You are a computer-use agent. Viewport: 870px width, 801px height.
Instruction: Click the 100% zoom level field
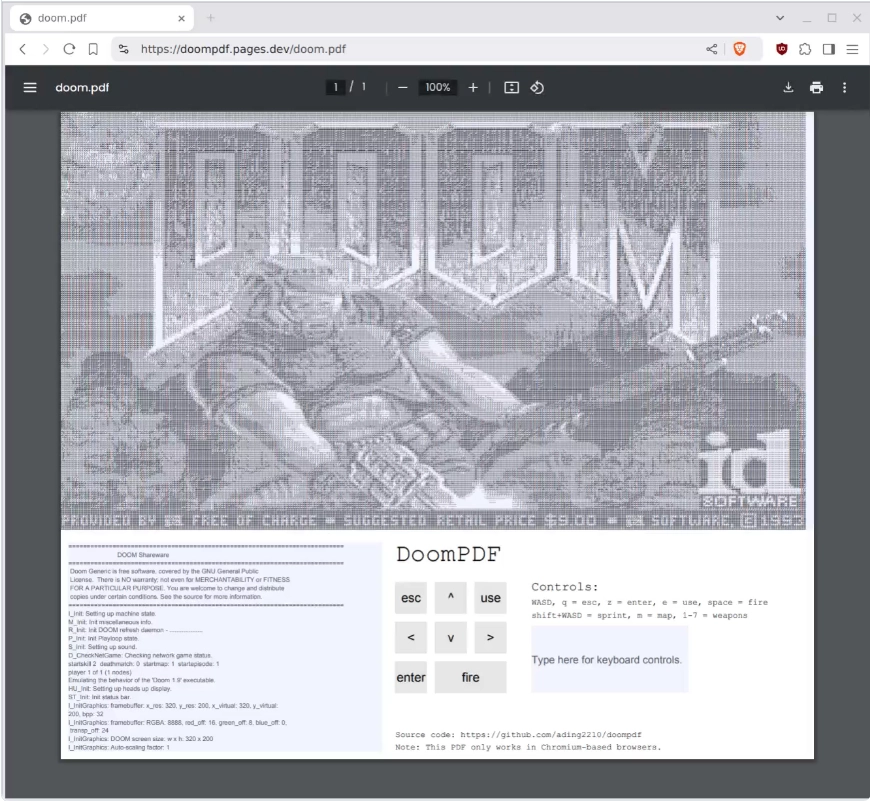point(438,87)
